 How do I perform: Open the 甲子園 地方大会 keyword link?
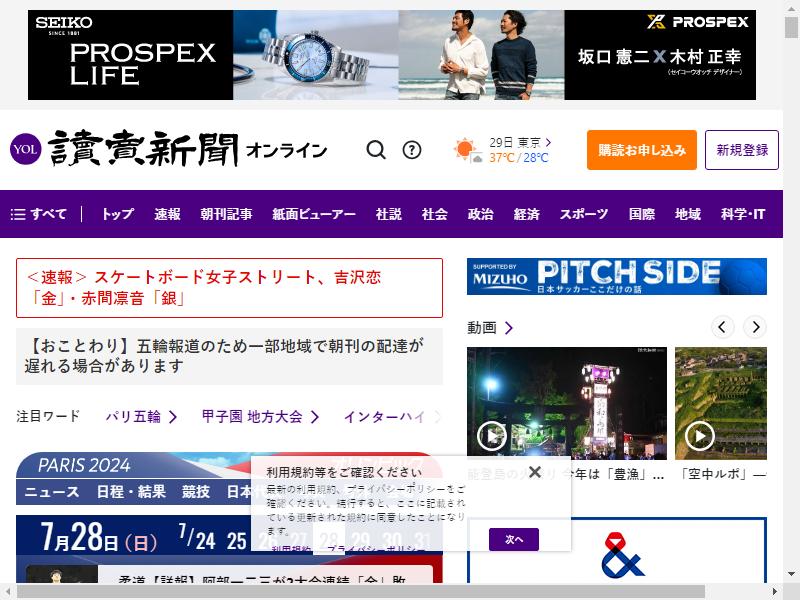click(260, 417)
